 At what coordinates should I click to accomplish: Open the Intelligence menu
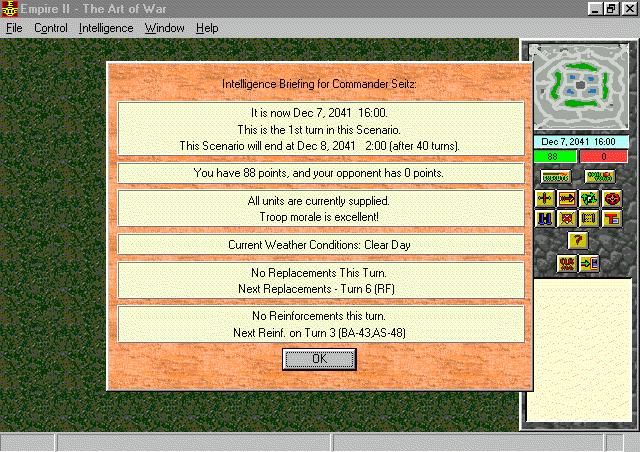tap(106, 28)
